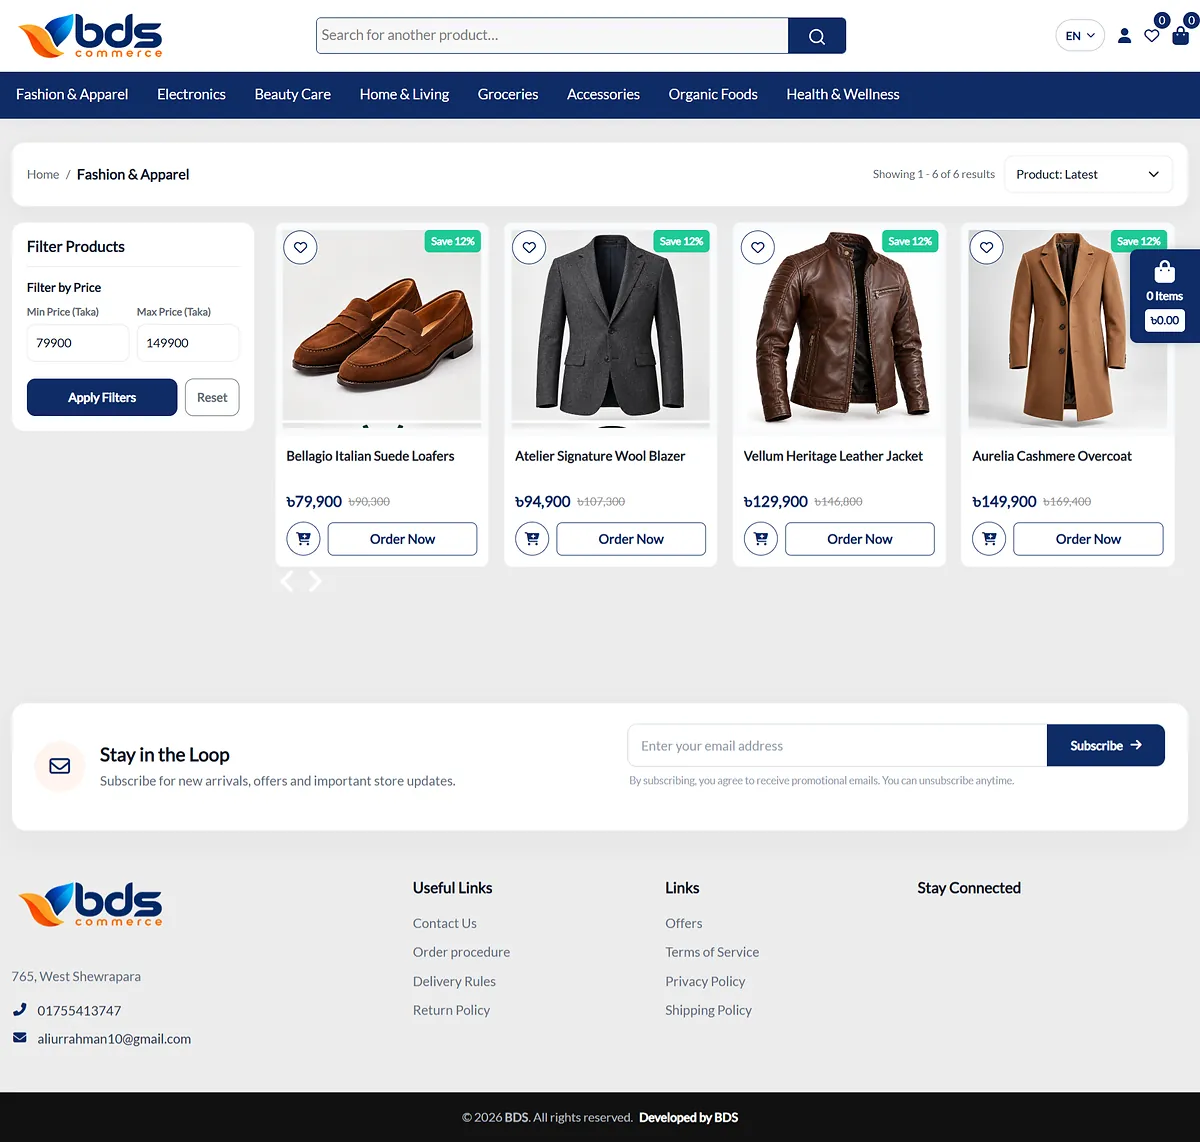
Task: Open Privacy Policy footer link
Action: tap(705, 981)
